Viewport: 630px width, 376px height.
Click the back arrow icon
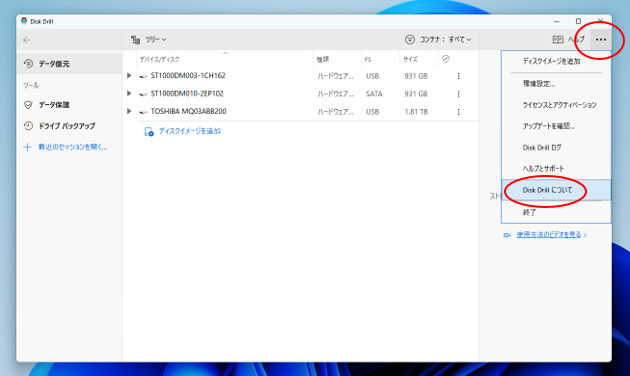[x=27, y=40]
